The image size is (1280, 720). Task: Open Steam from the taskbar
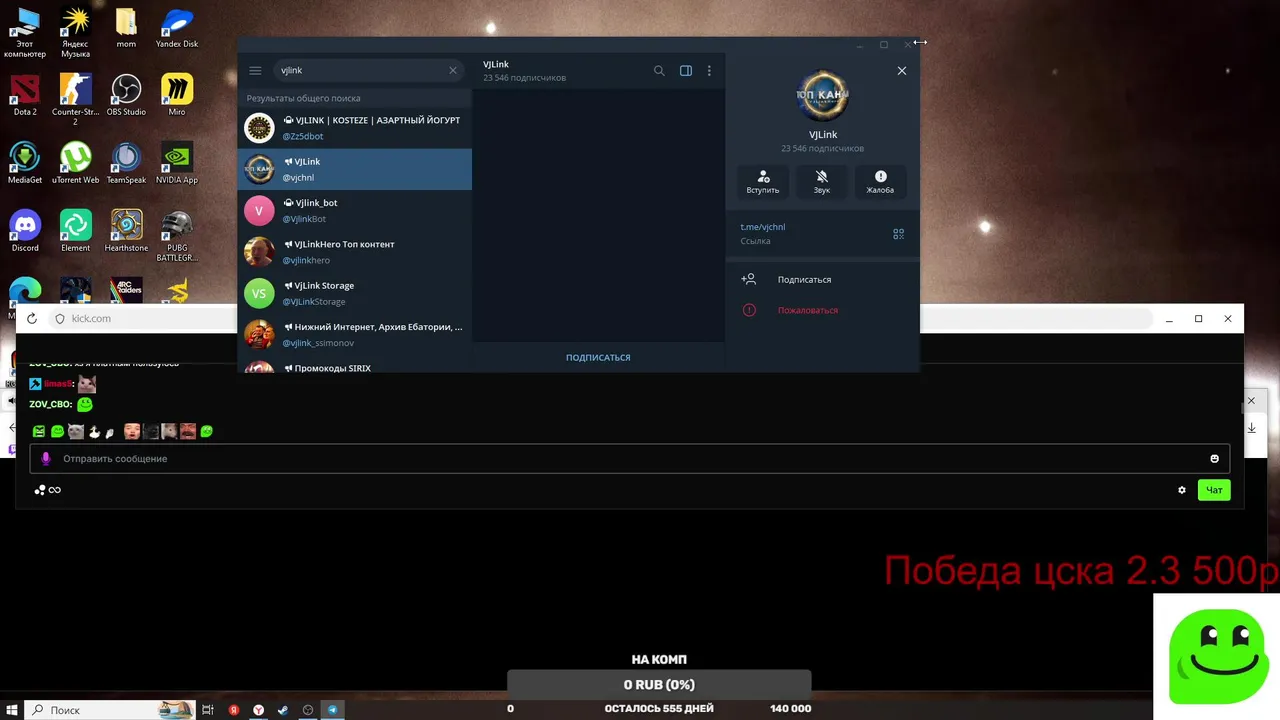[x=283, y=709]
